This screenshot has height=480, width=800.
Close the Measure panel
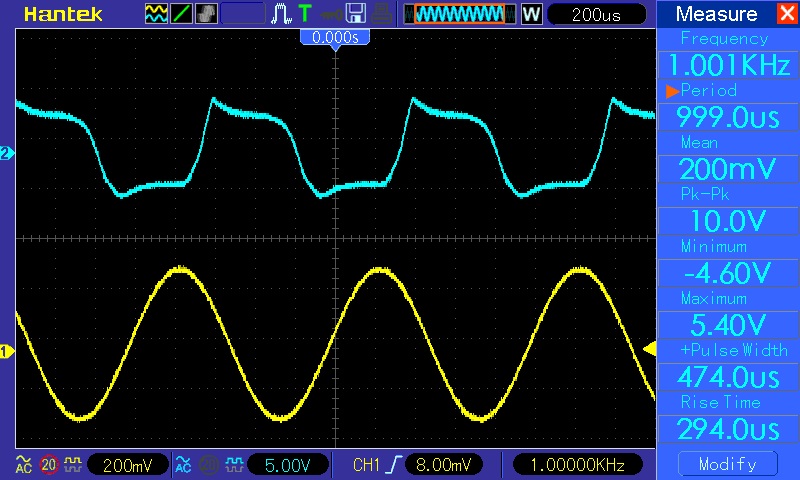click(x=786, y=14)
